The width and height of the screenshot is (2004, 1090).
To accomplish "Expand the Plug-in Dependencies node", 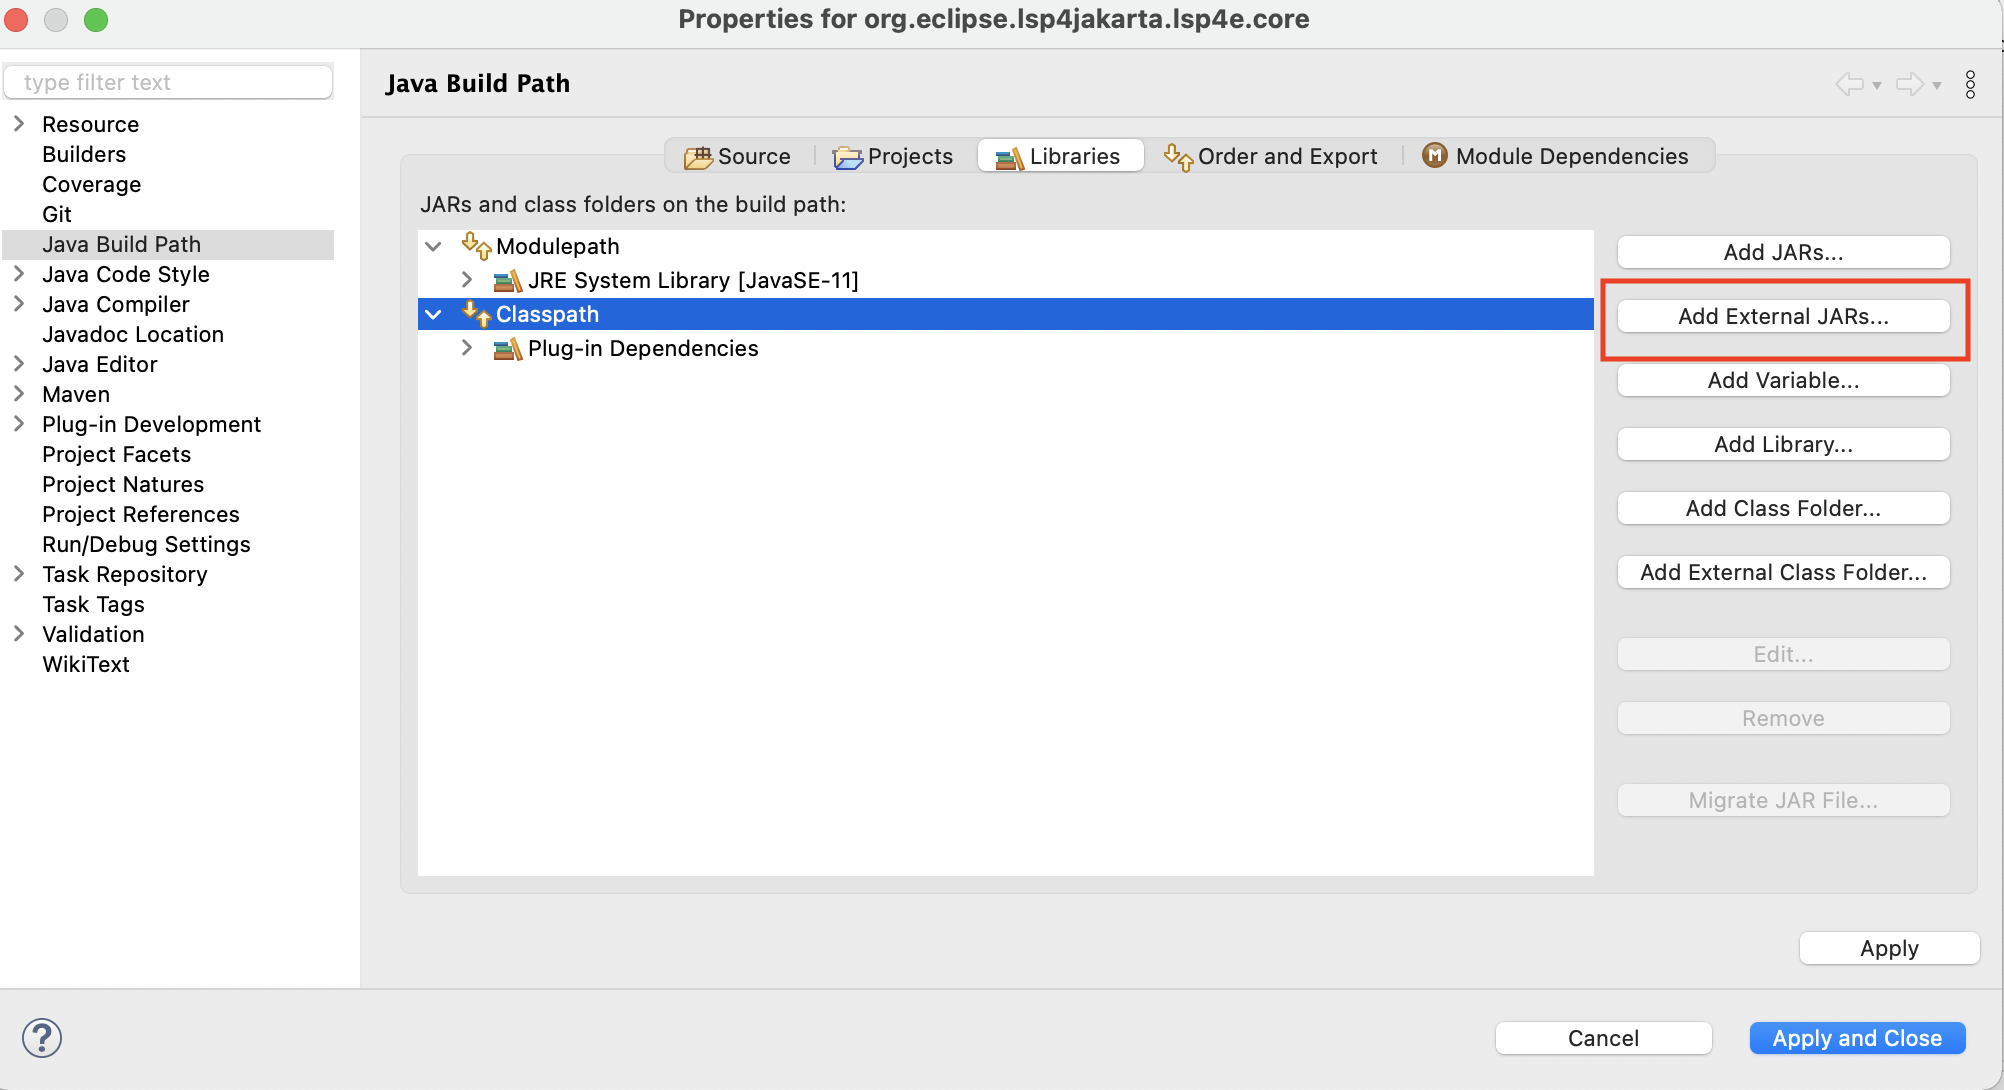I will (x=468, y=348).
